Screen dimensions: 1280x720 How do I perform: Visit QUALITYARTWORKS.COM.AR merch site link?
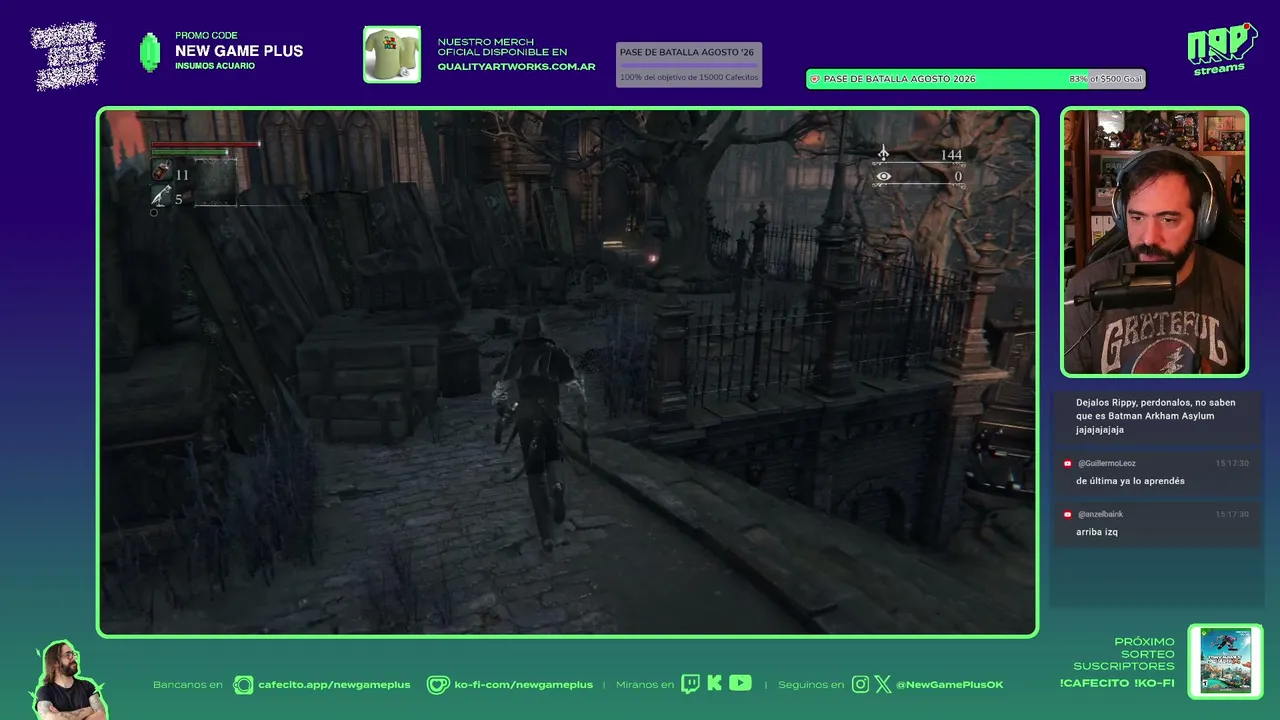516,67
